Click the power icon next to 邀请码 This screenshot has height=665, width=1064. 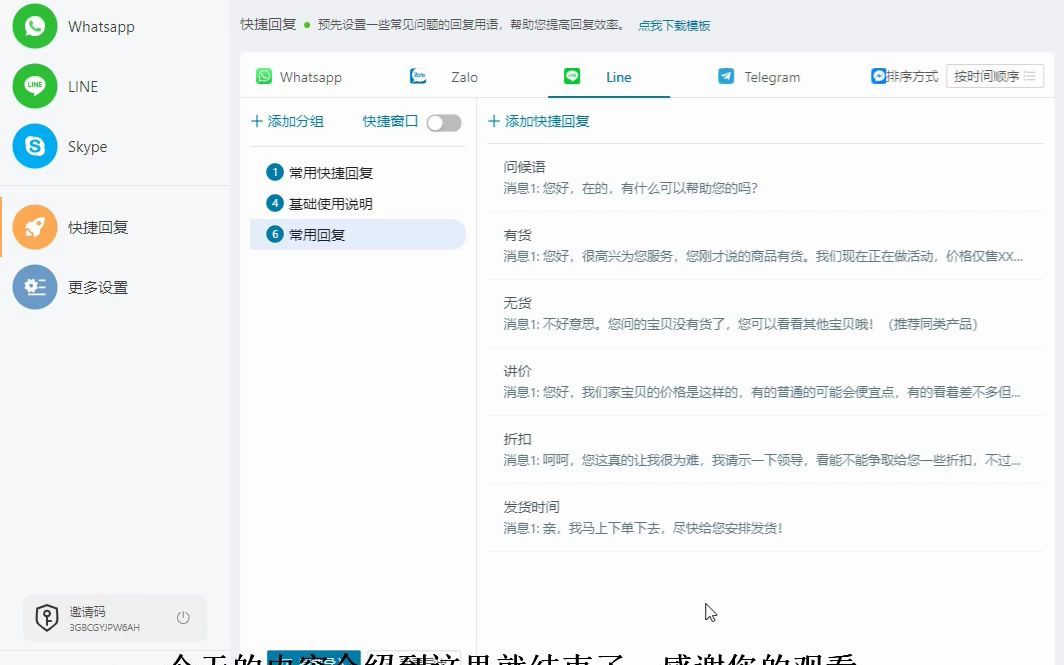click(x=183, y=617)
